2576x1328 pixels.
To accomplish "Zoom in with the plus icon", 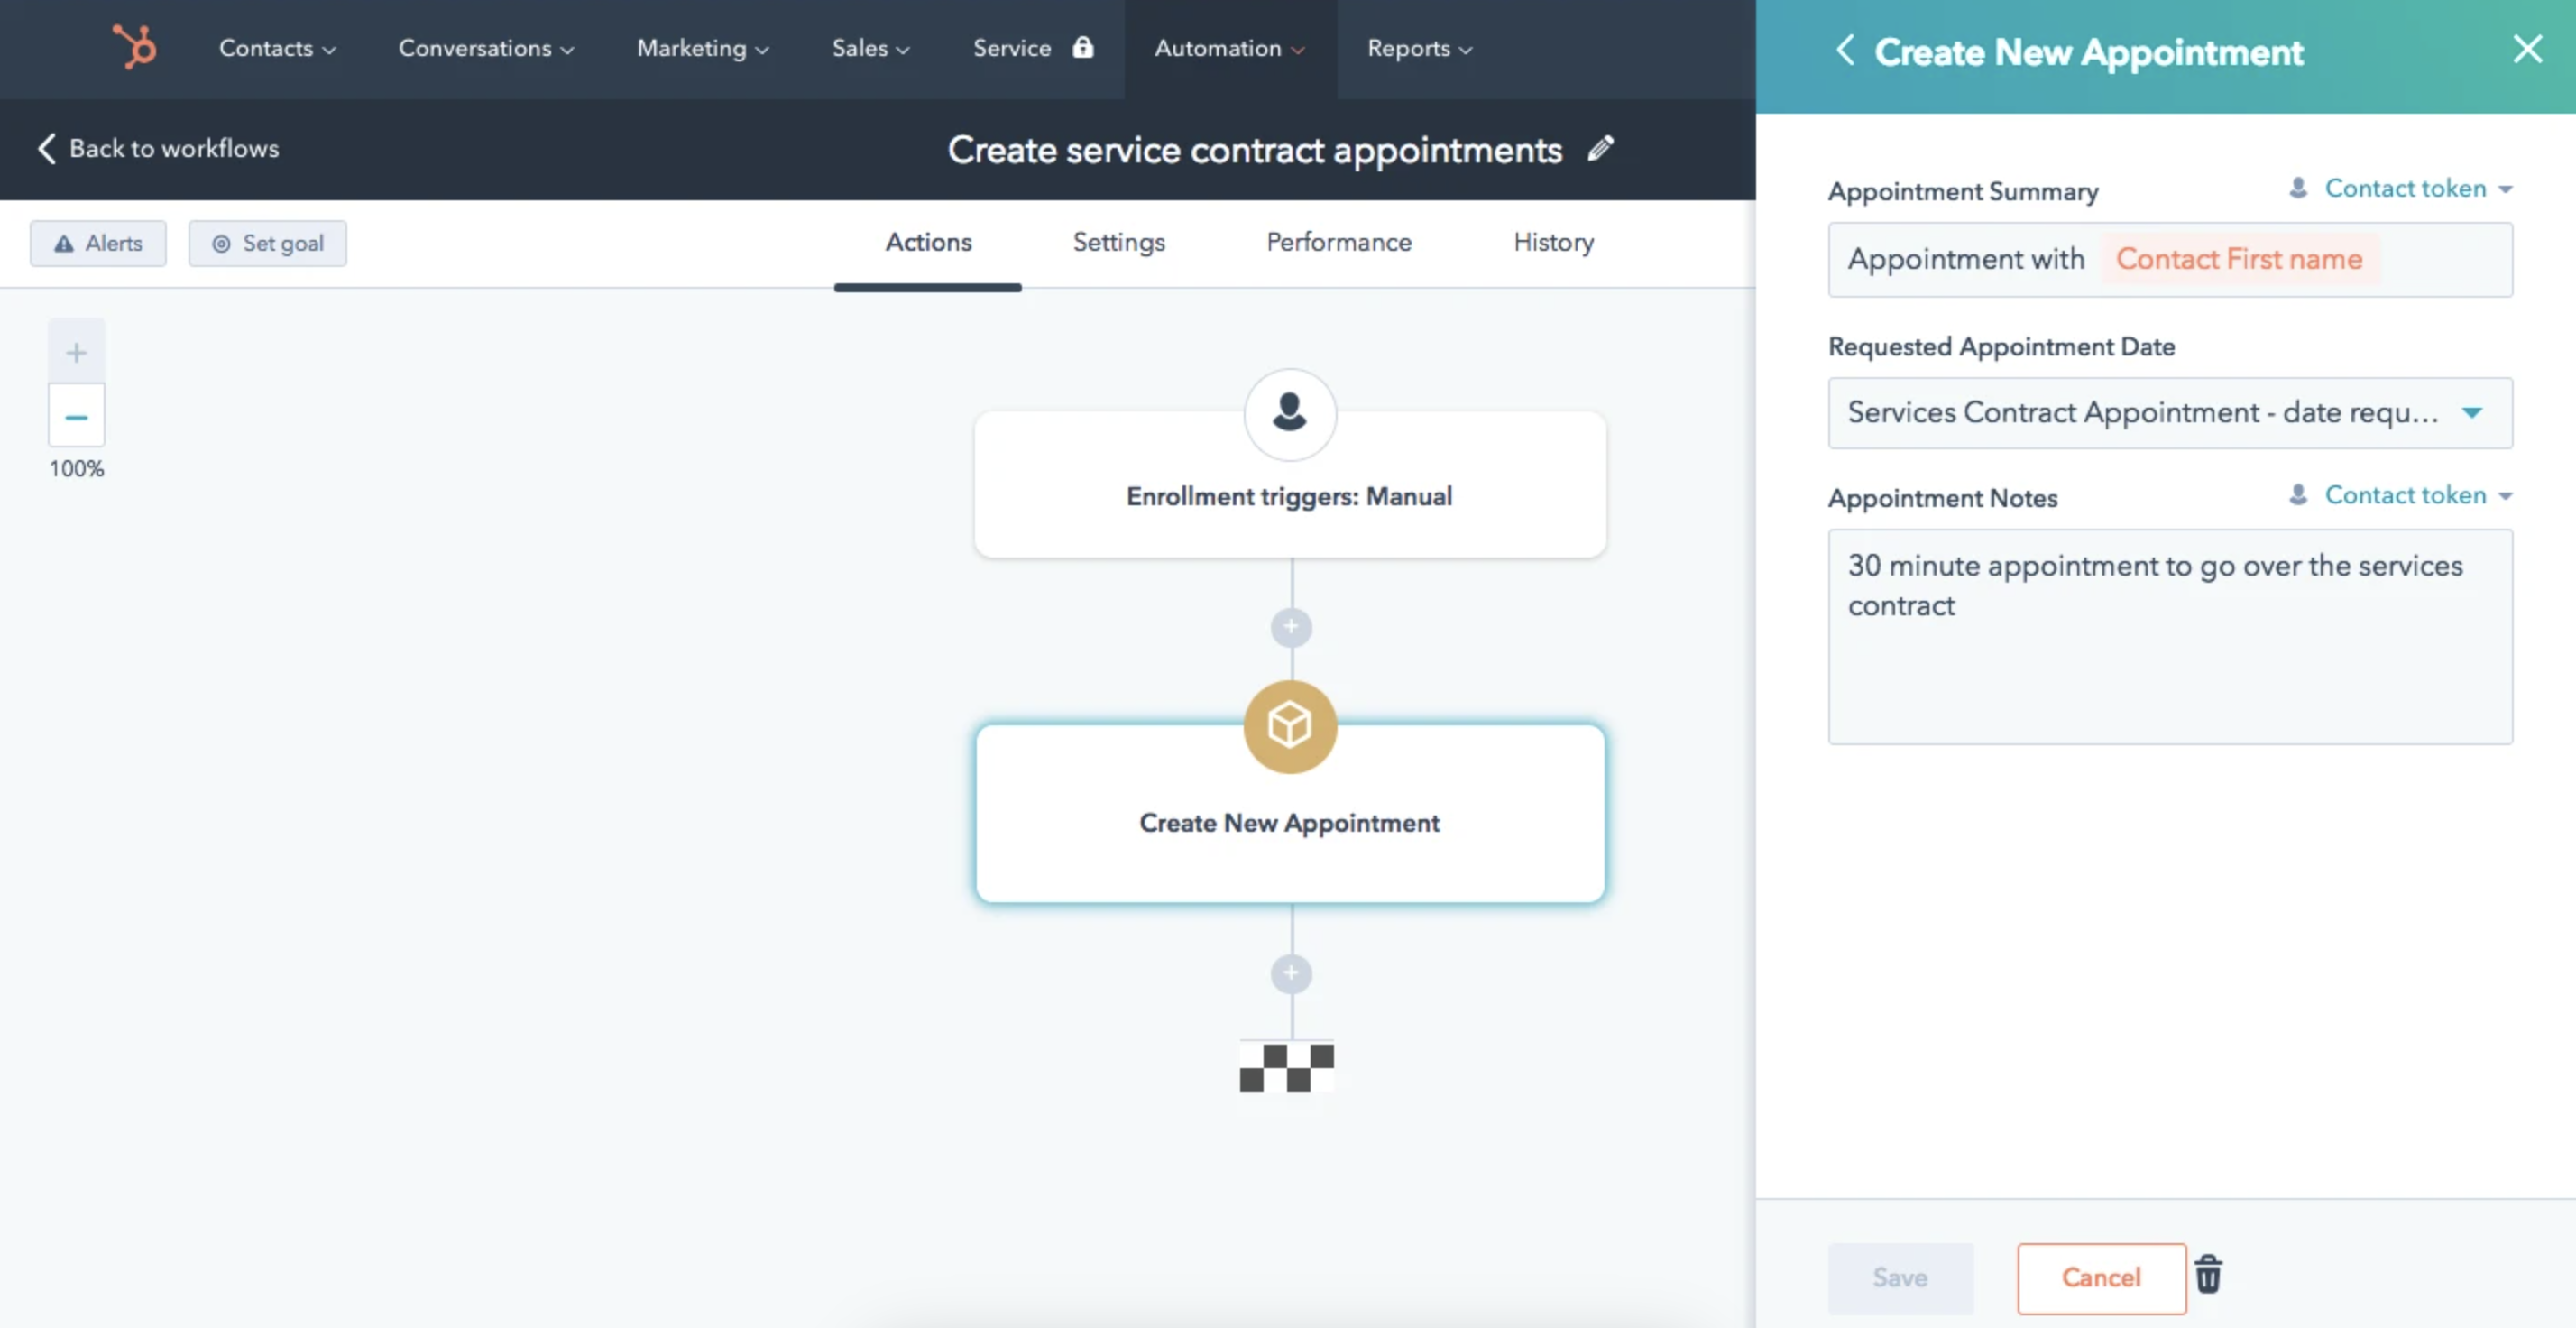I will tap(75, 352).
